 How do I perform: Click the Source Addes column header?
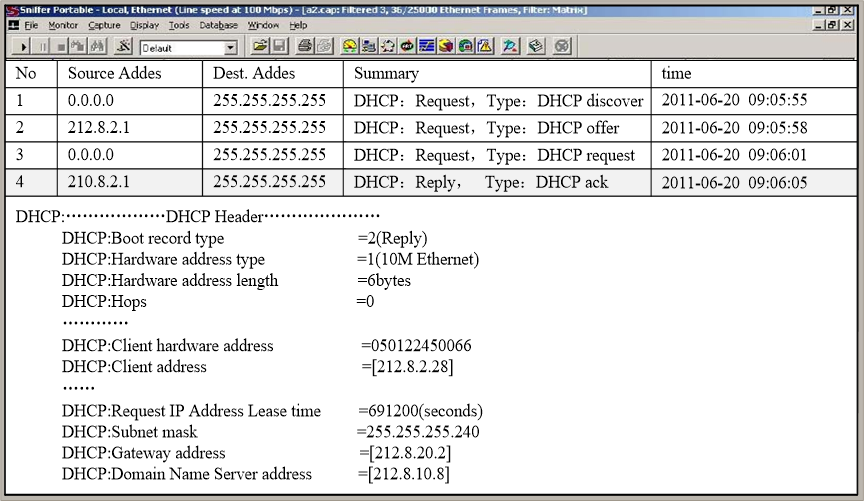coord(115,73)
